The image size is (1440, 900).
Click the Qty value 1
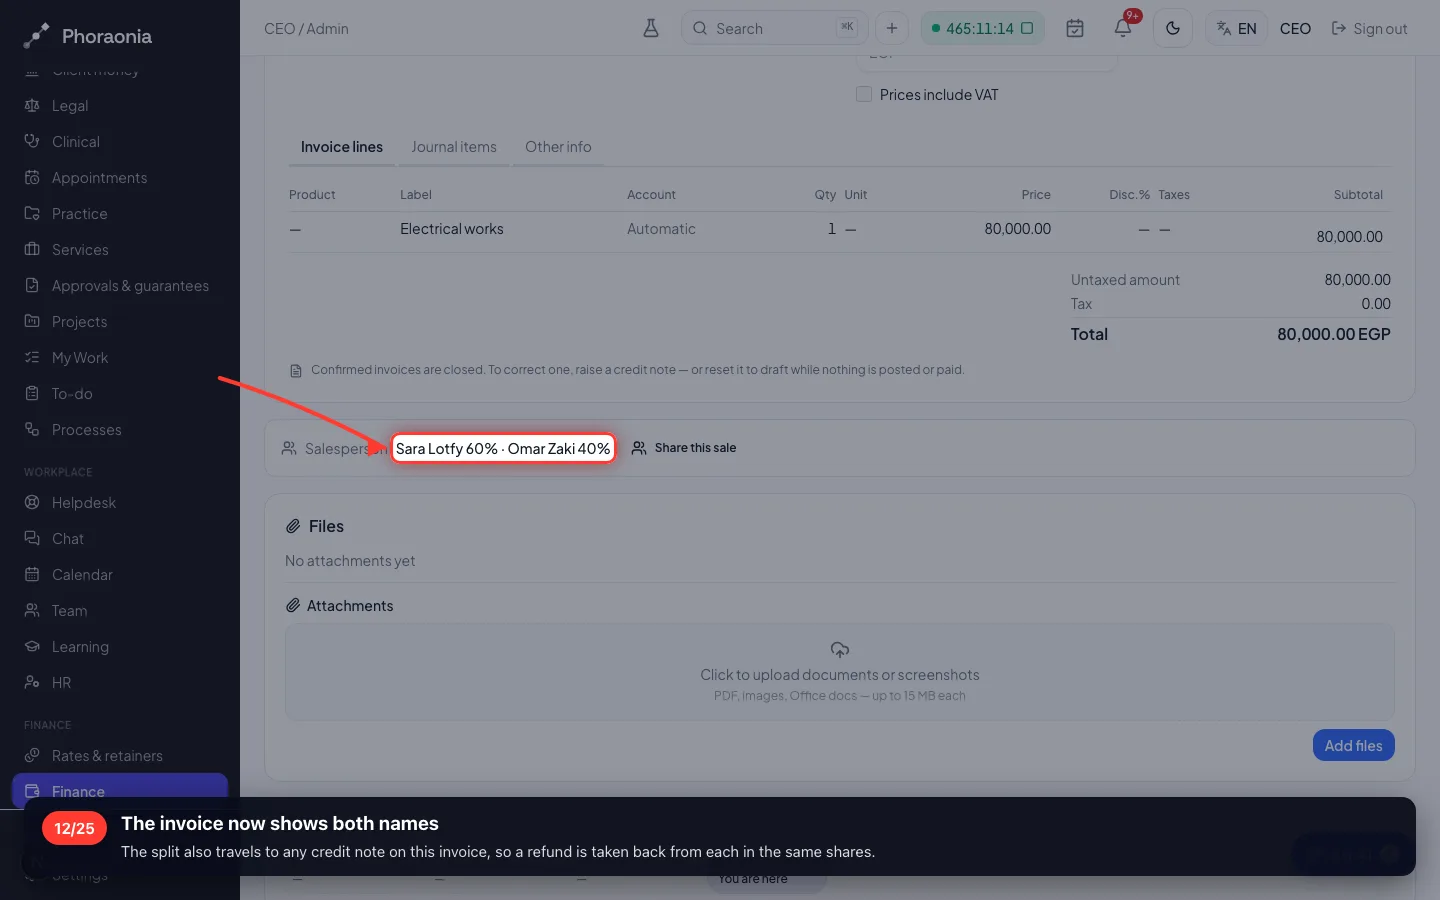click(831, 229)
